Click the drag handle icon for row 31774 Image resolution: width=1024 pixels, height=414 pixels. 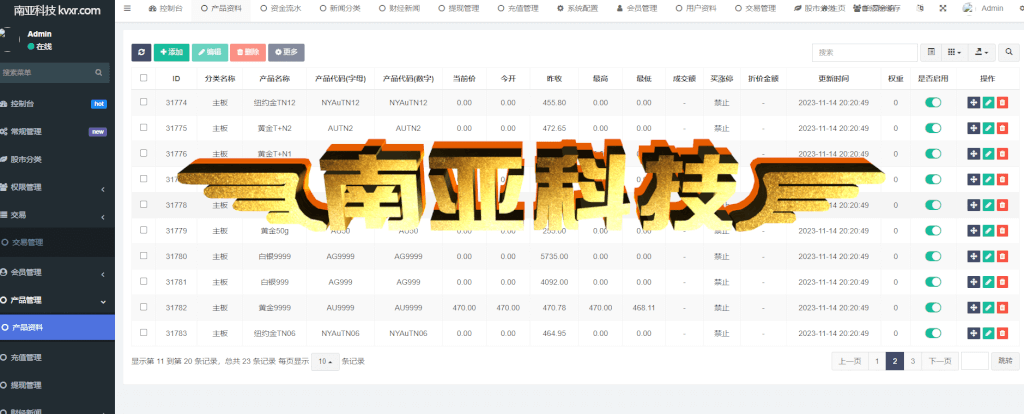(x=974, y=103)
